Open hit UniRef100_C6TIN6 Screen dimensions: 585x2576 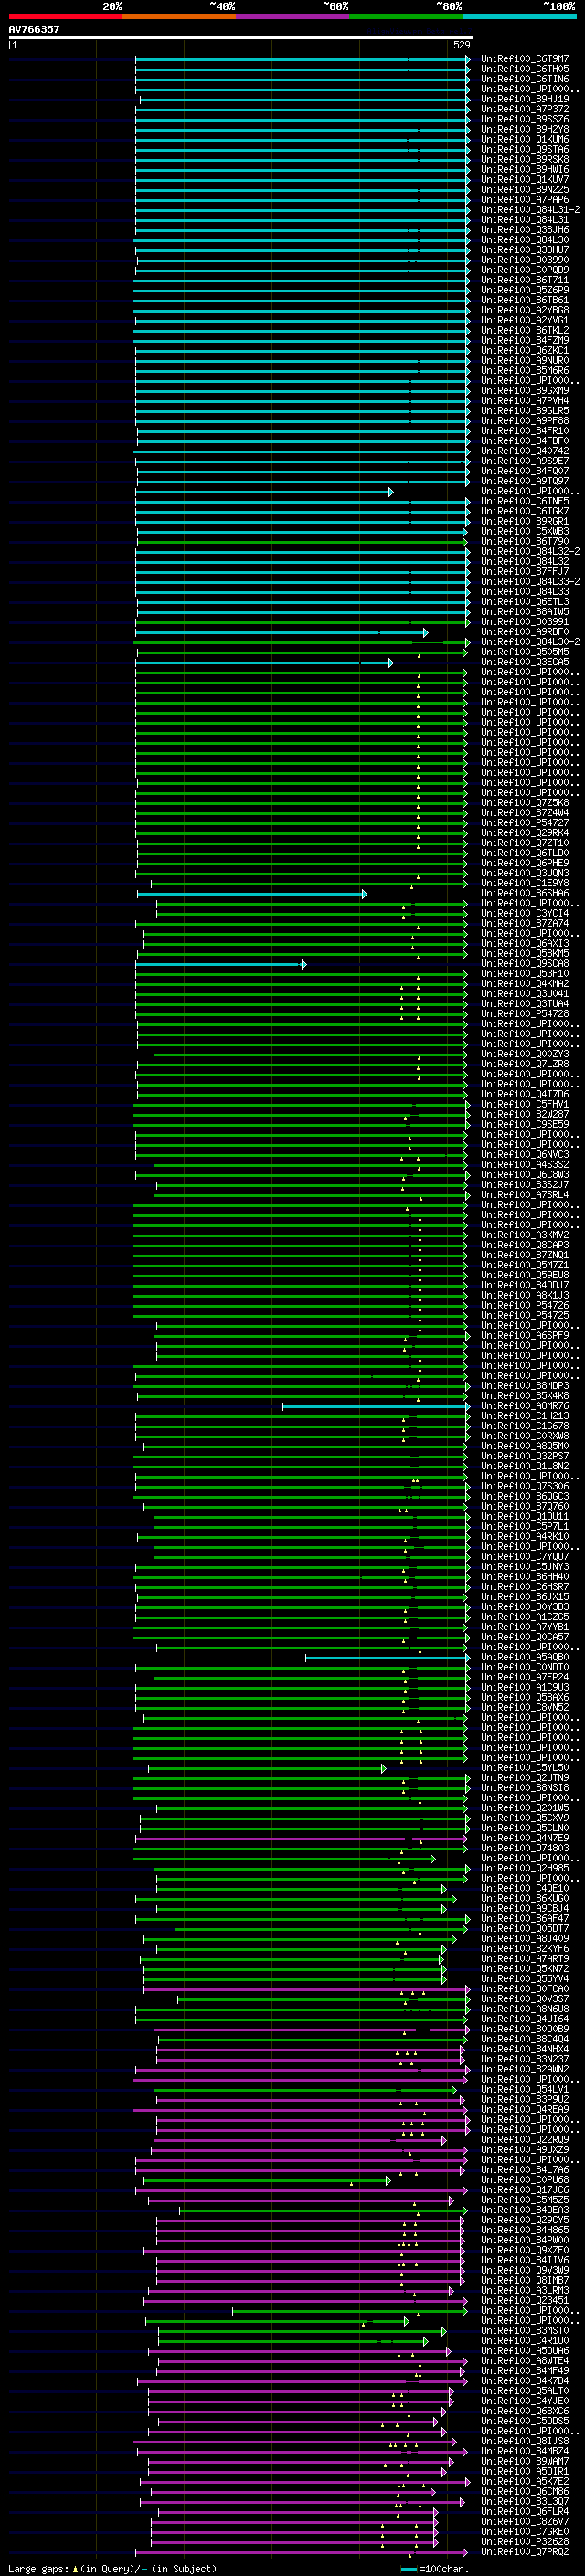click(x=524, y=79)
